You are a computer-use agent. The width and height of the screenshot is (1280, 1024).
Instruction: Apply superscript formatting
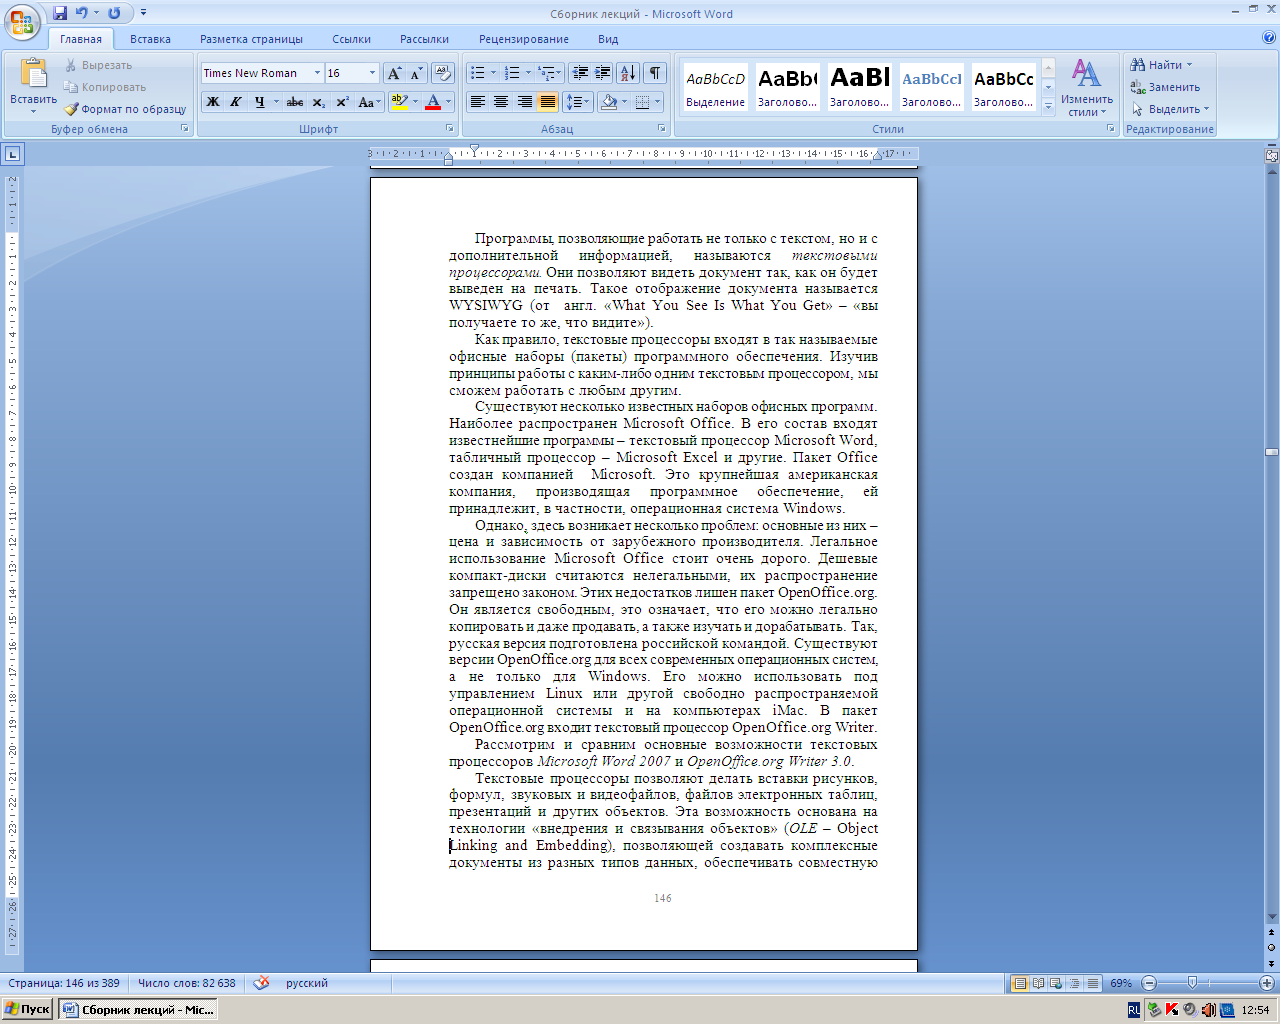pos(342,102)
